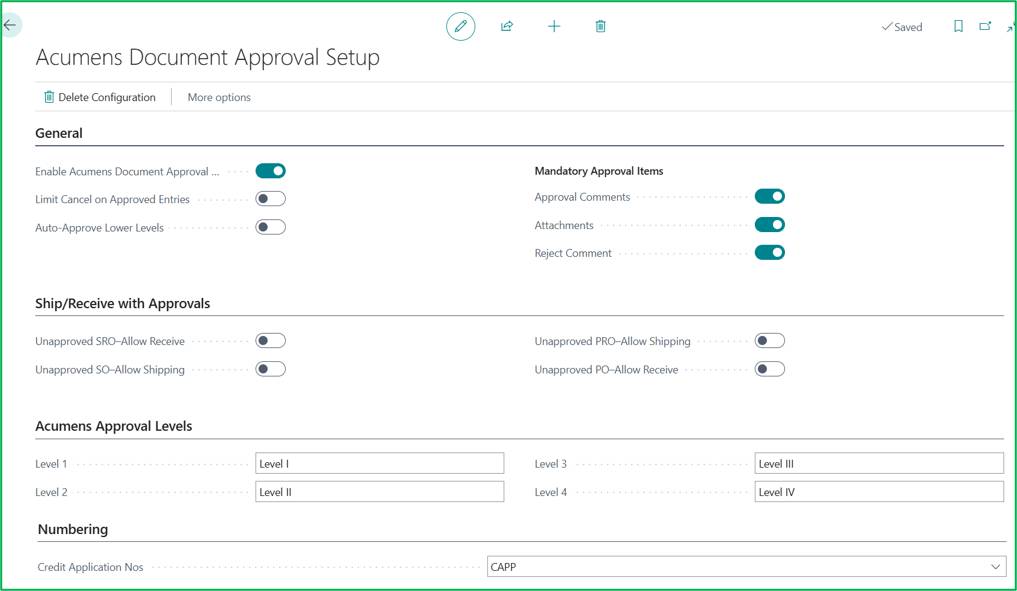Image resolution: width=1017 pixels, height=591 pixels.
Task: Click the Unapproved SO-Allow Shipping label
Action: 110,370
